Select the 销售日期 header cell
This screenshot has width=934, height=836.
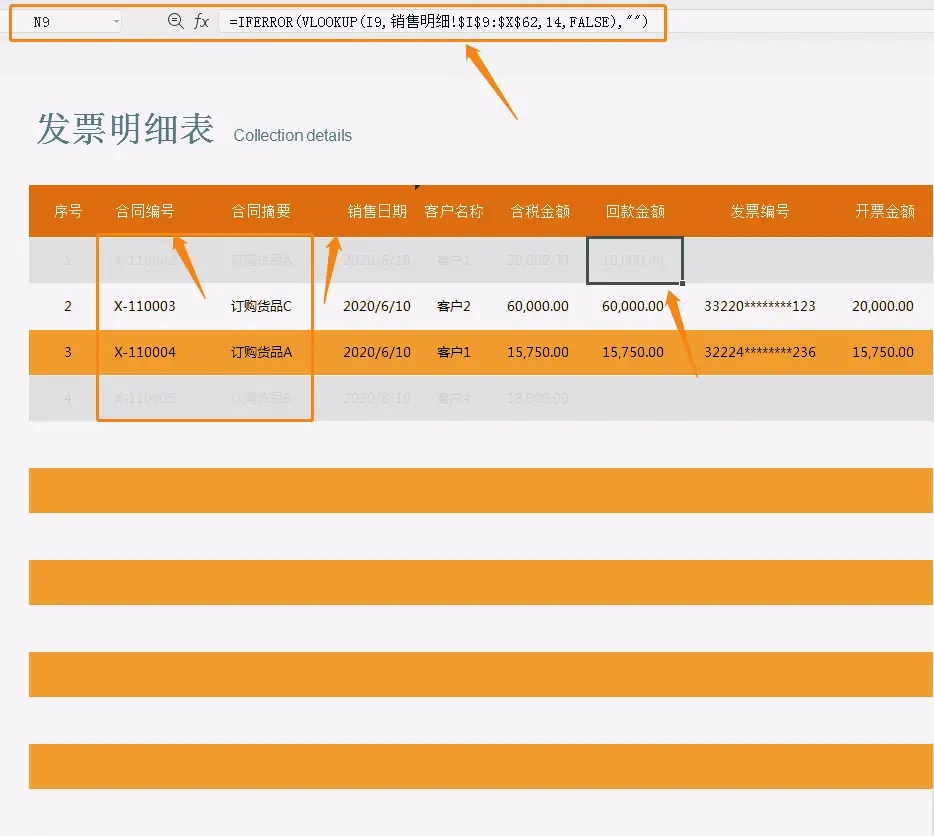pos(376,211)
